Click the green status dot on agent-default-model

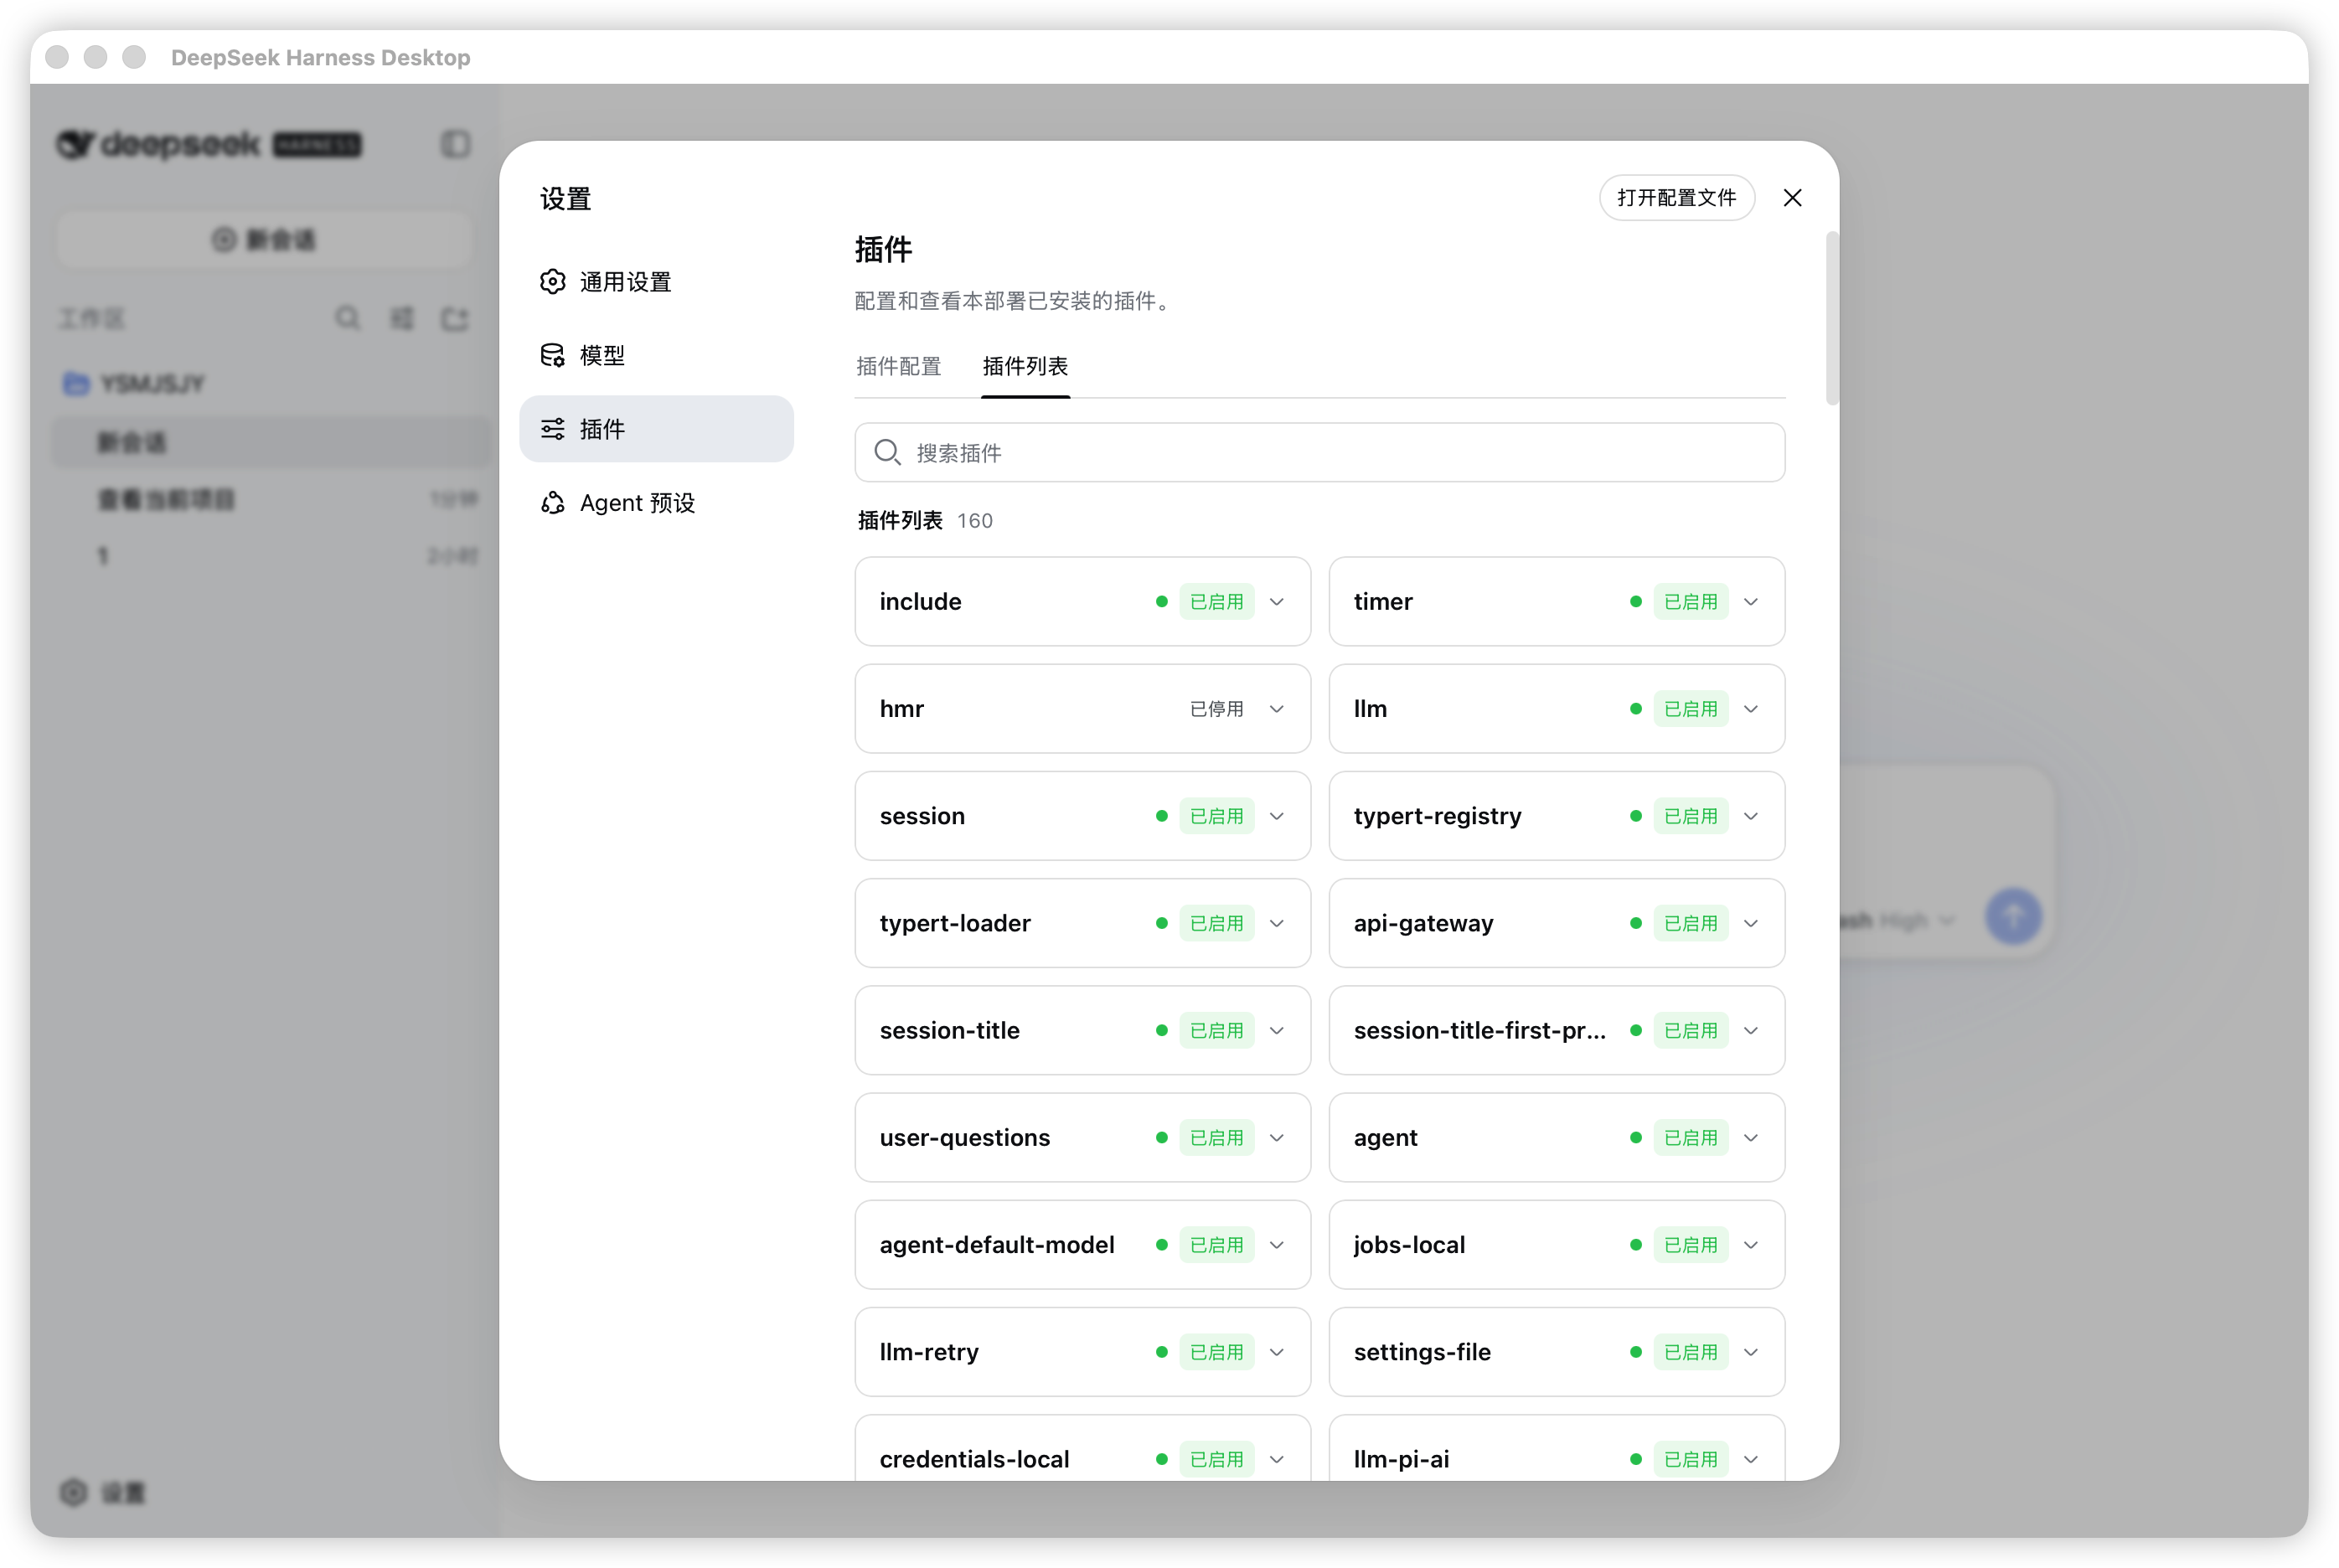(1161, 1245)
